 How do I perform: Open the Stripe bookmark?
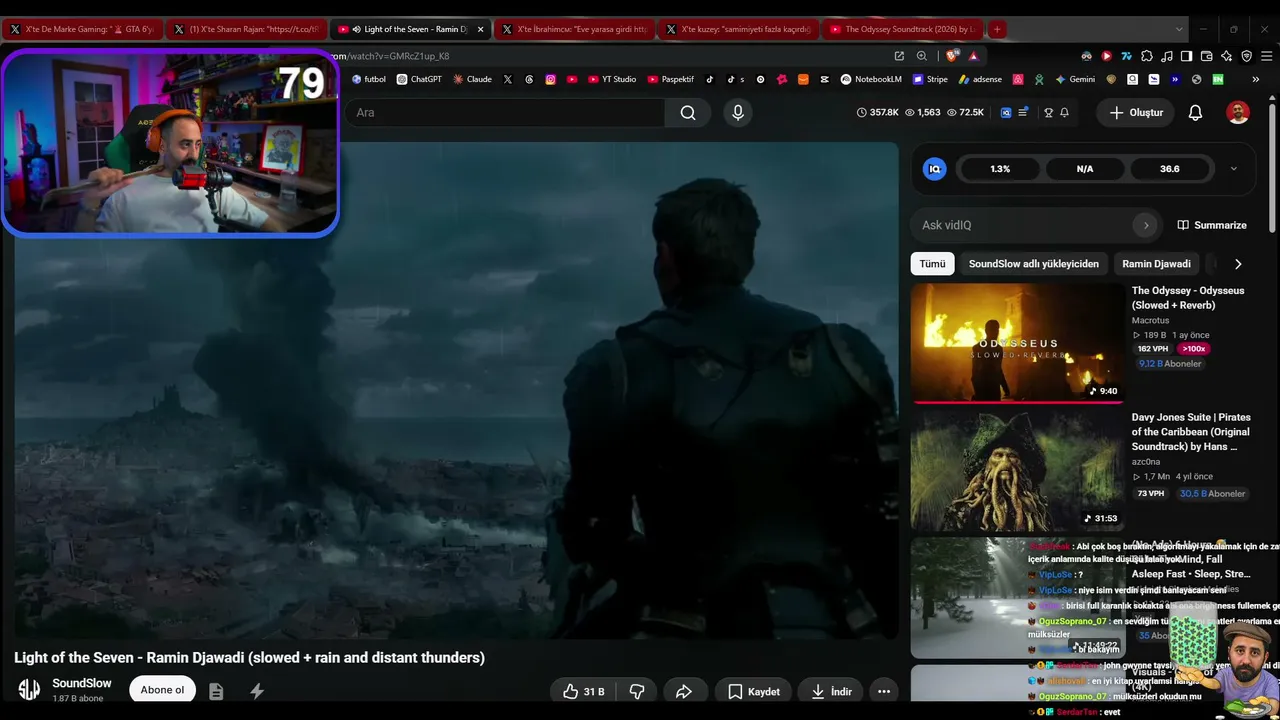[x=930, y=79]
